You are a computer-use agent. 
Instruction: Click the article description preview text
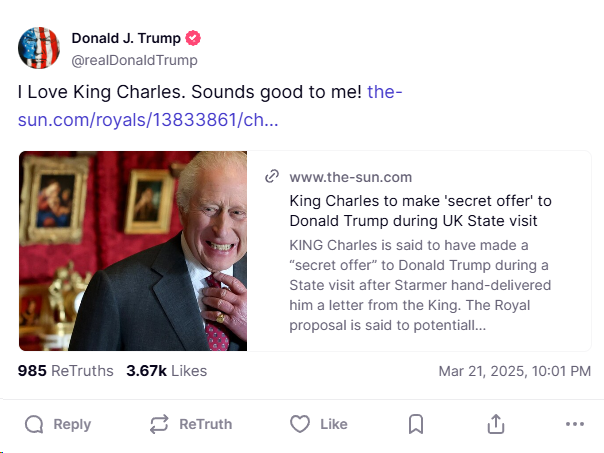(420, 285)
